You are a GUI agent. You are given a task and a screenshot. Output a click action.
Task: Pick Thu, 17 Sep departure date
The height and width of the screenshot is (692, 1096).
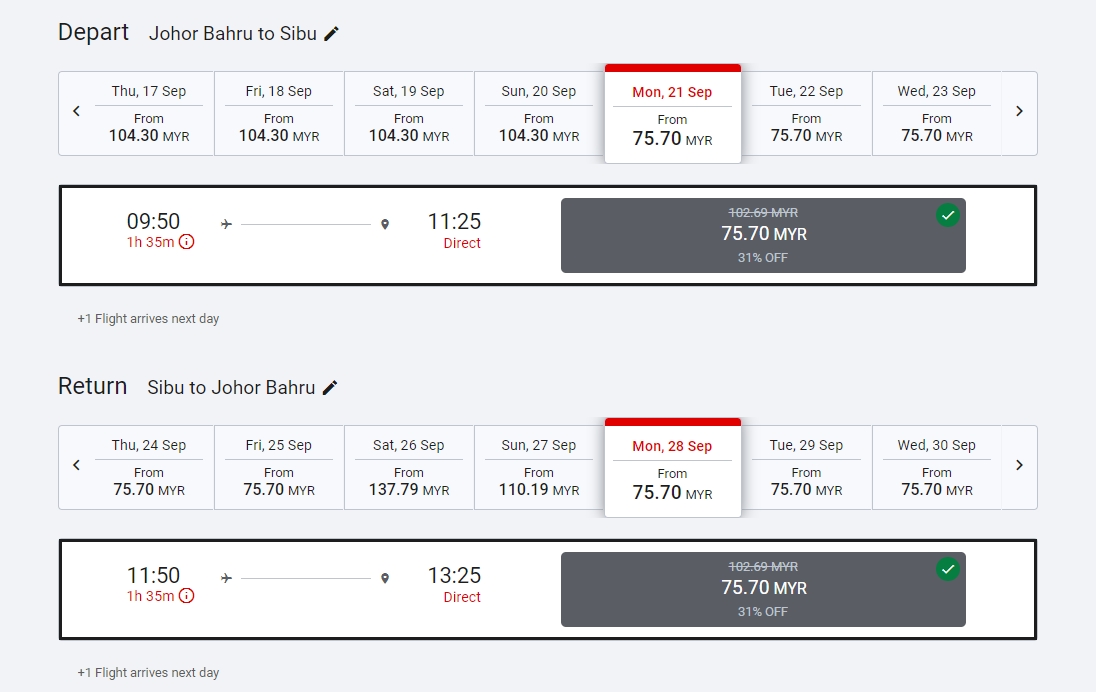149,114
